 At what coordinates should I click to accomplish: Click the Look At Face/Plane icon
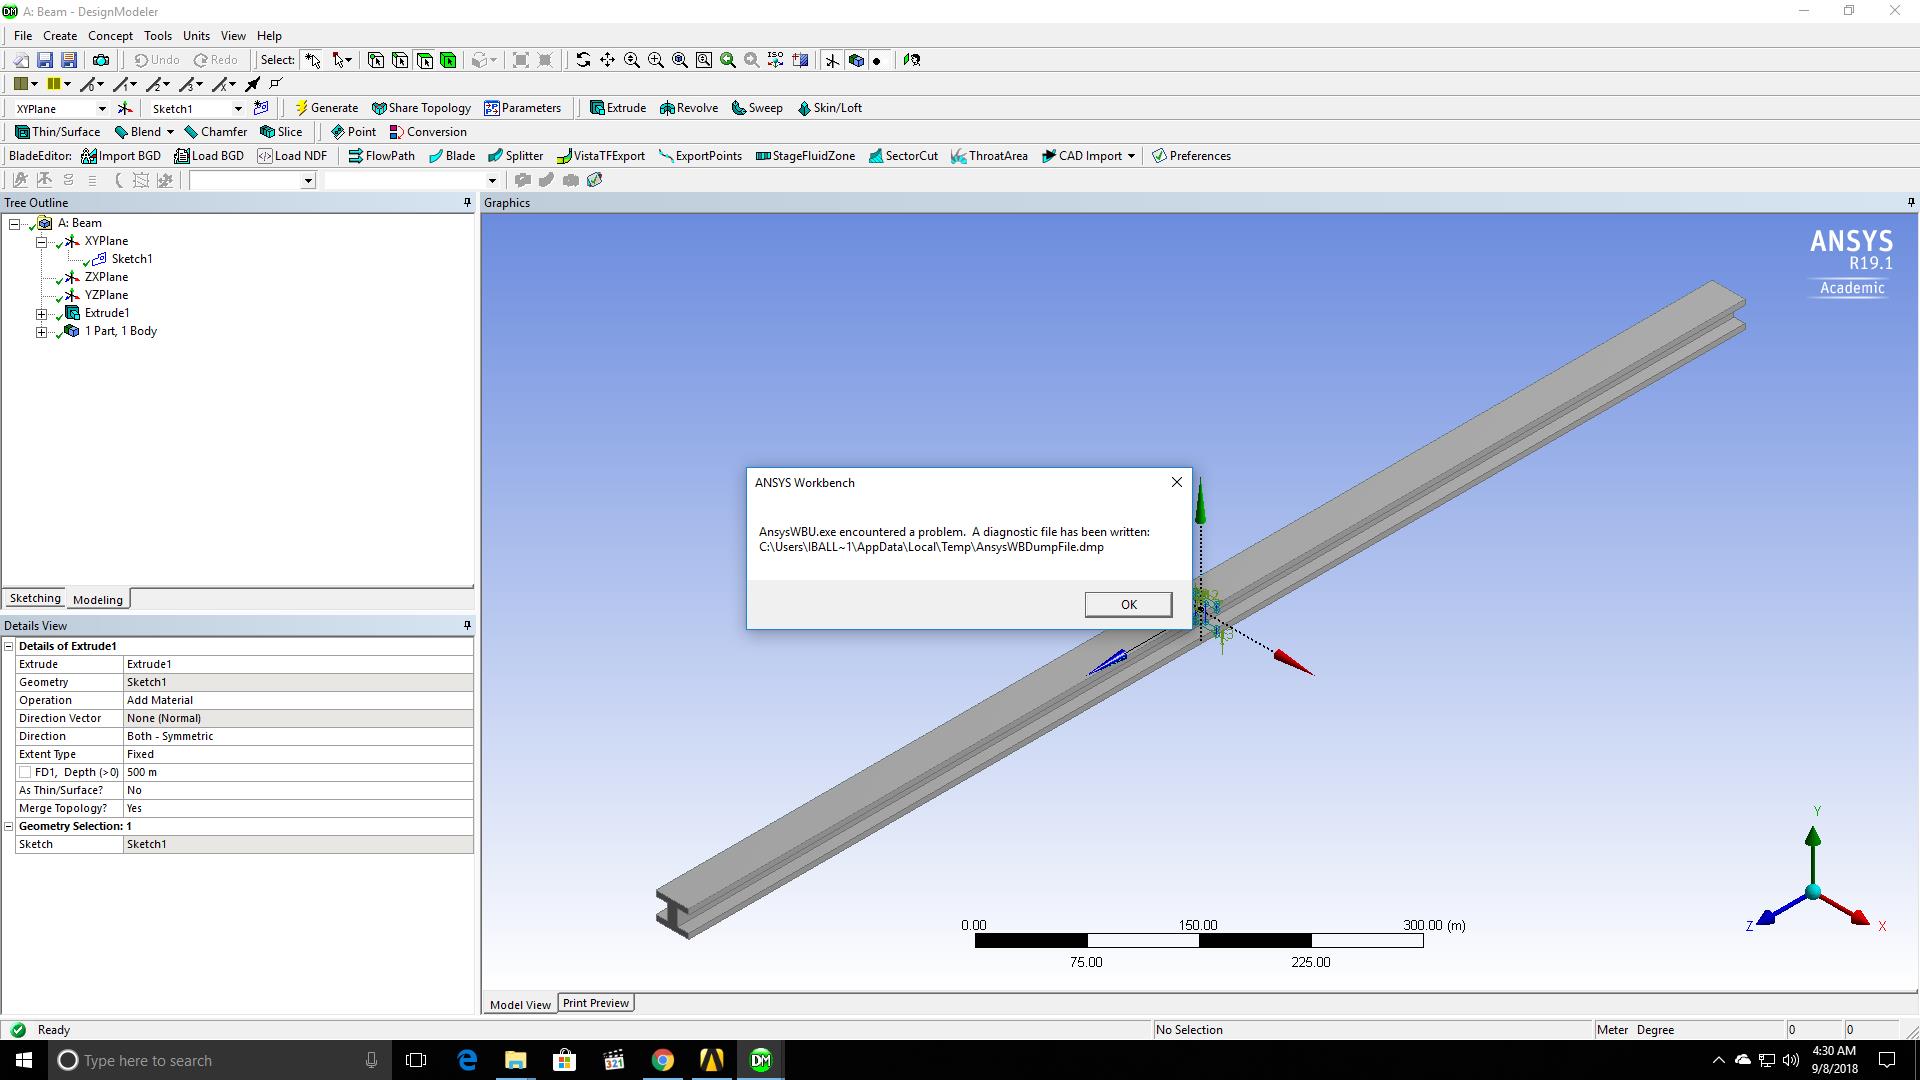911,60
